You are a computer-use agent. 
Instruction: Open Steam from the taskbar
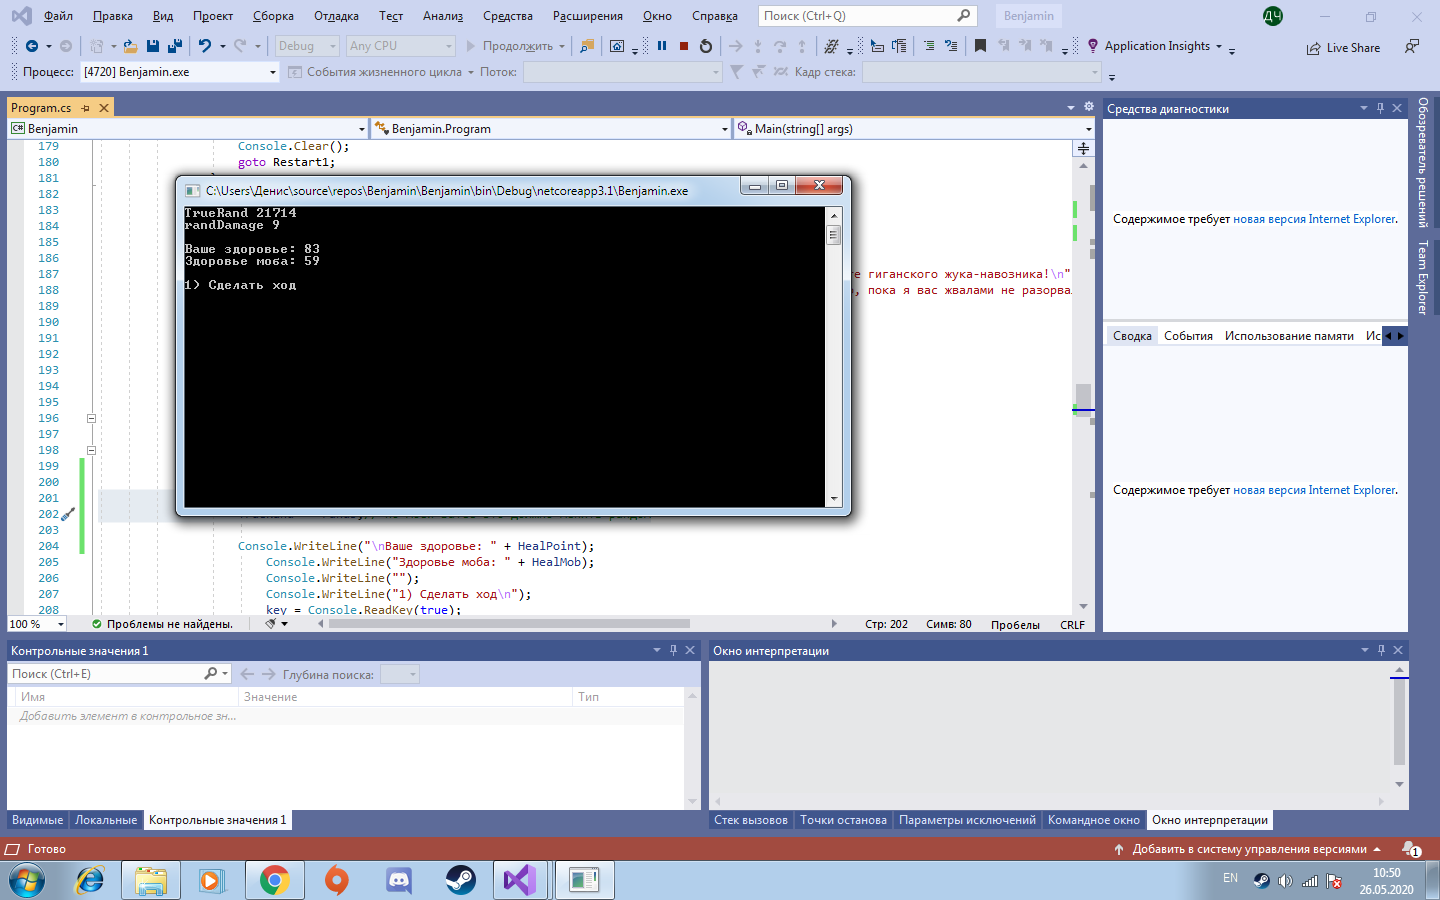[460, 880]
